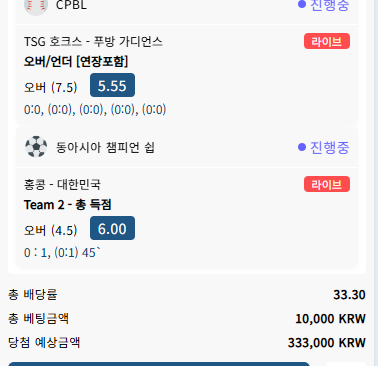Click the 라이브 badge for 홍콩 match

click(327, 184)
